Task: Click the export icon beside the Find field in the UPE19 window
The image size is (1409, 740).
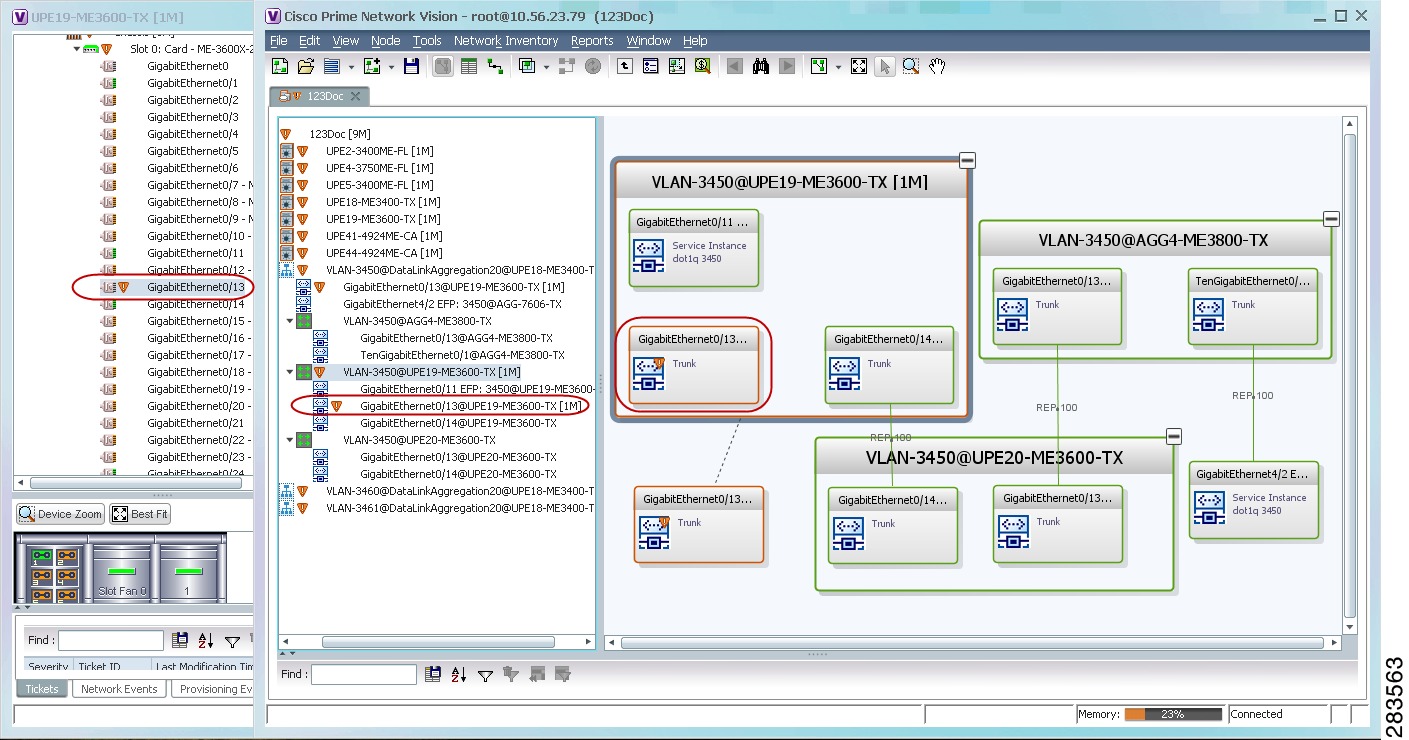Action: pos(180,641)
